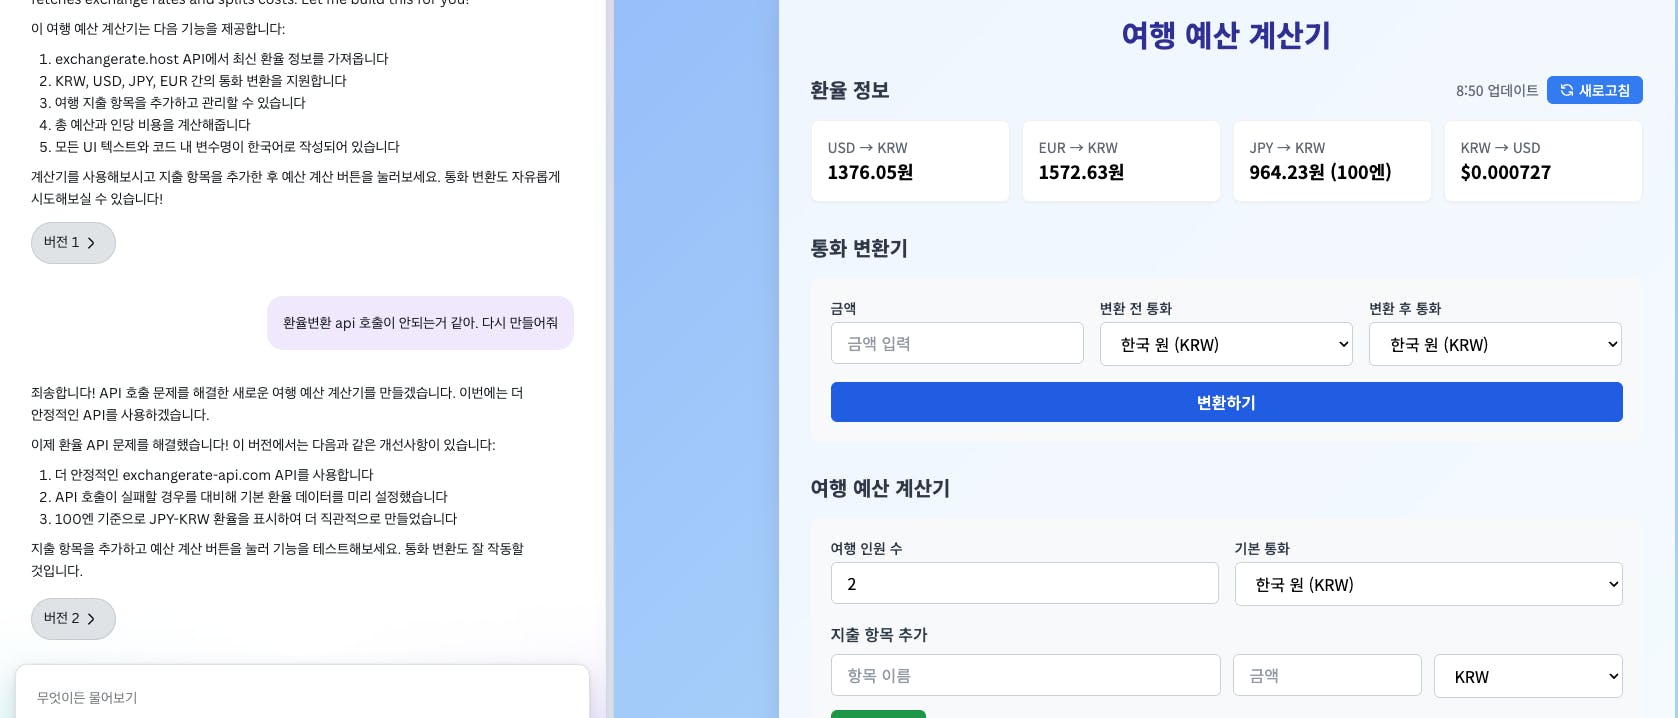This screenshot has width=1678, height=718.
Task: Open the 기본 통화 dropdown
Action: coord(1428,584)
